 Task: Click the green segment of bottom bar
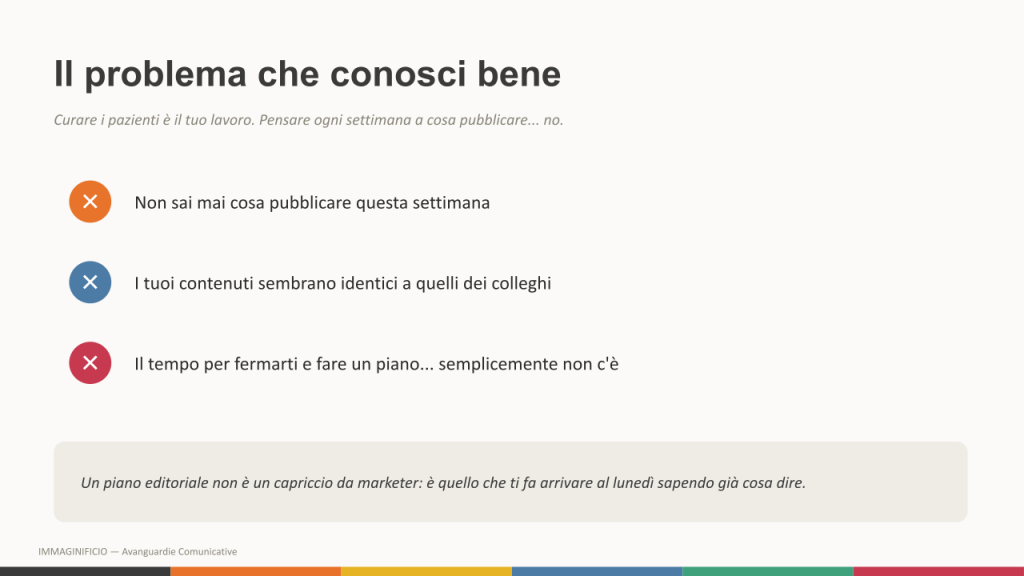(x=768, y=571)
